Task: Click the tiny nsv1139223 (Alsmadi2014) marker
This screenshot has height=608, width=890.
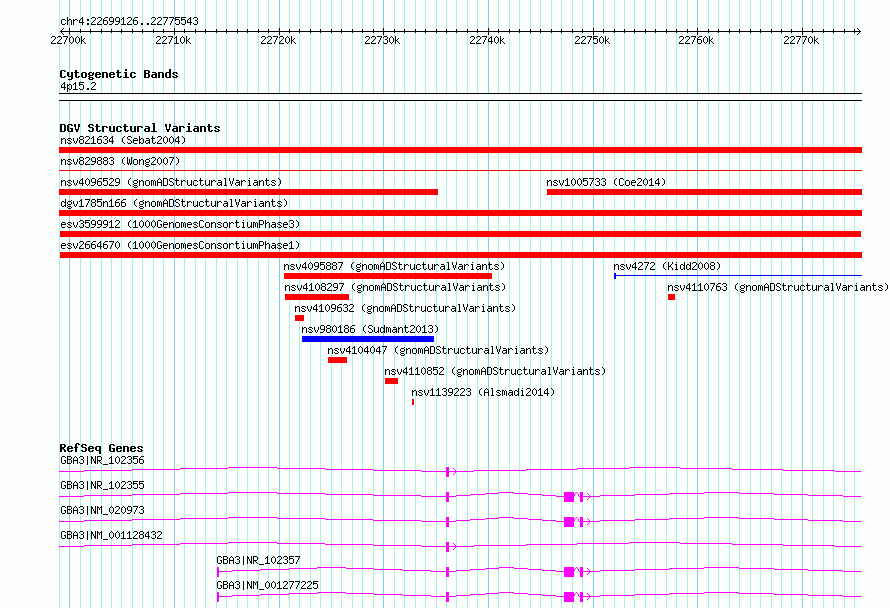Action: click(413, 402)
